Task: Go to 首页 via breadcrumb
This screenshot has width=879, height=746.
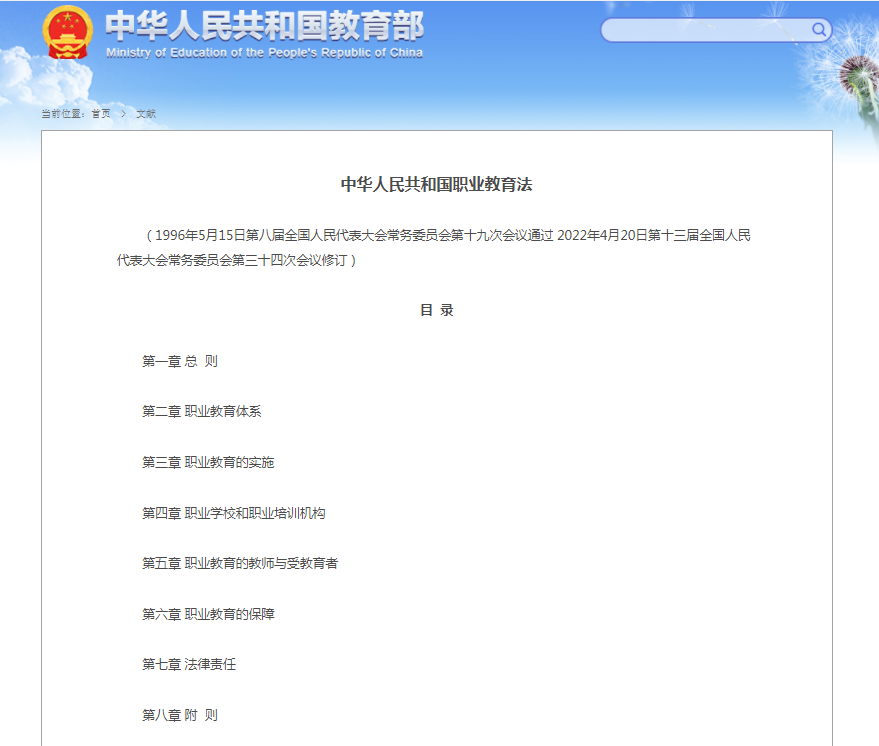Action: point(101,114)
